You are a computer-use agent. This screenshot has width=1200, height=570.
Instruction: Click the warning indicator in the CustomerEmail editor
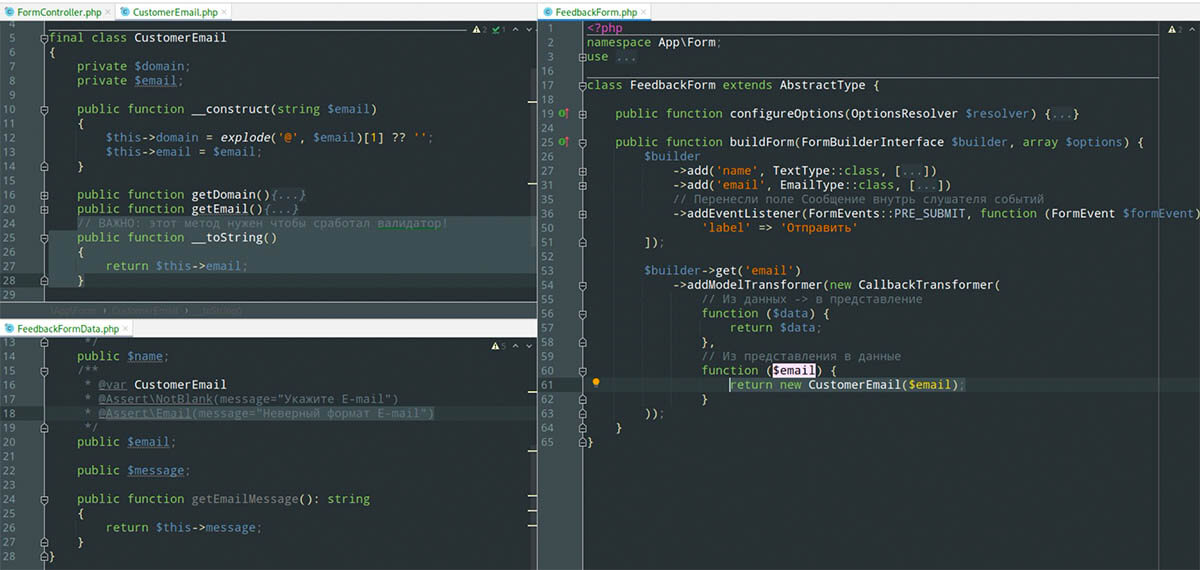[476, 31]
